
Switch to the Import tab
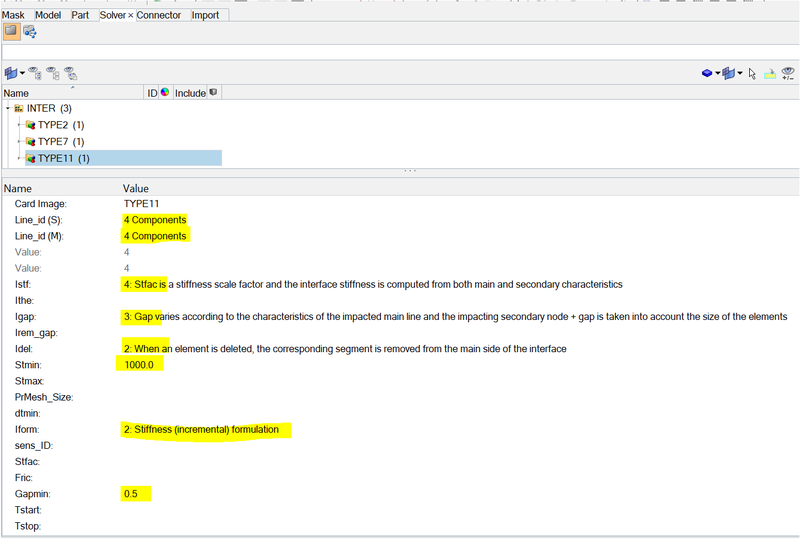tap(205, 15)
